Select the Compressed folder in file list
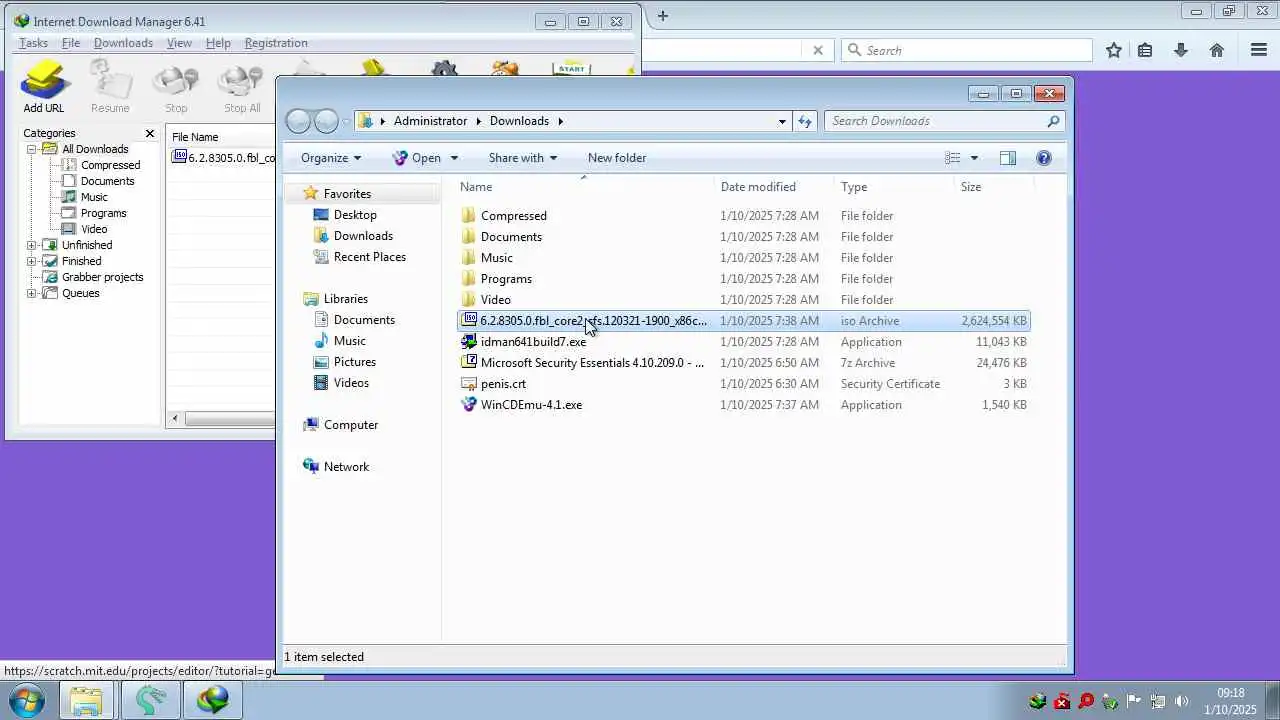The image size is (1280, 720). 514,216
